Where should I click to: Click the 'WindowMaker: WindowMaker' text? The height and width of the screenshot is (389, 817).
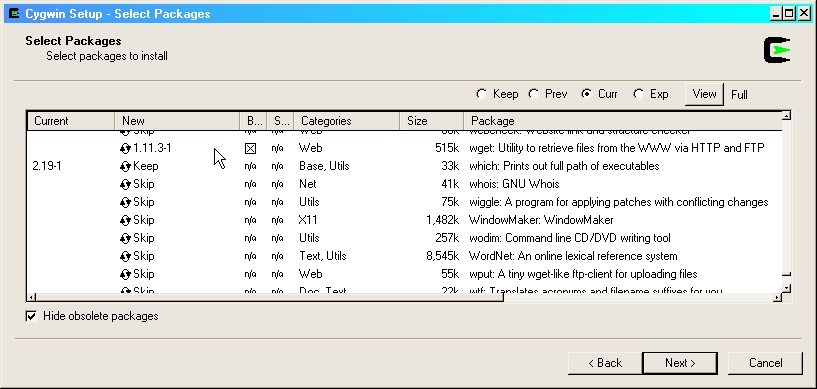(541, 220)
